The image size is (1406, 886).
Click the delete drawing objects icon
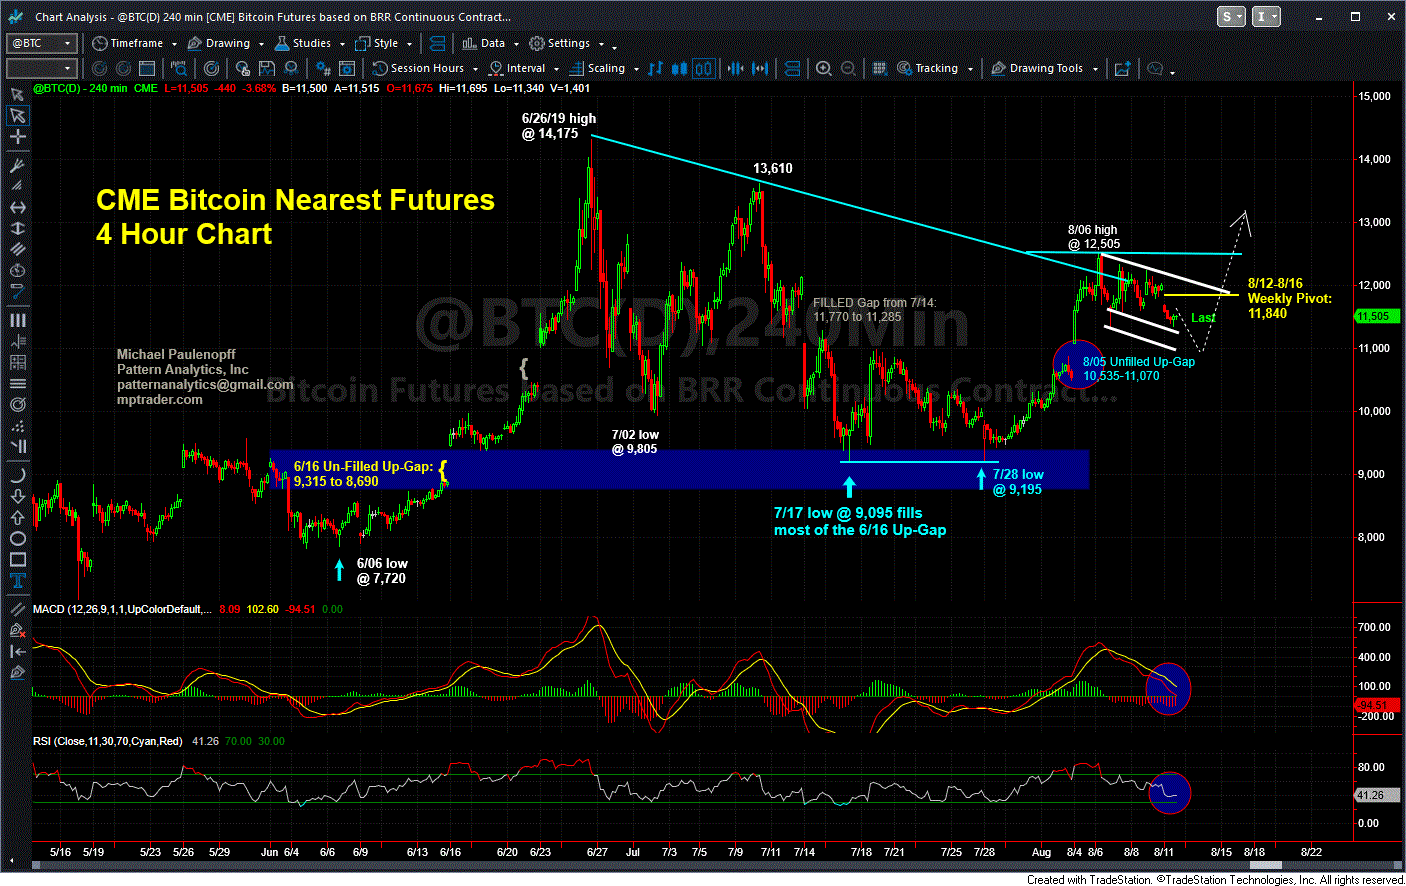point(17,630)
